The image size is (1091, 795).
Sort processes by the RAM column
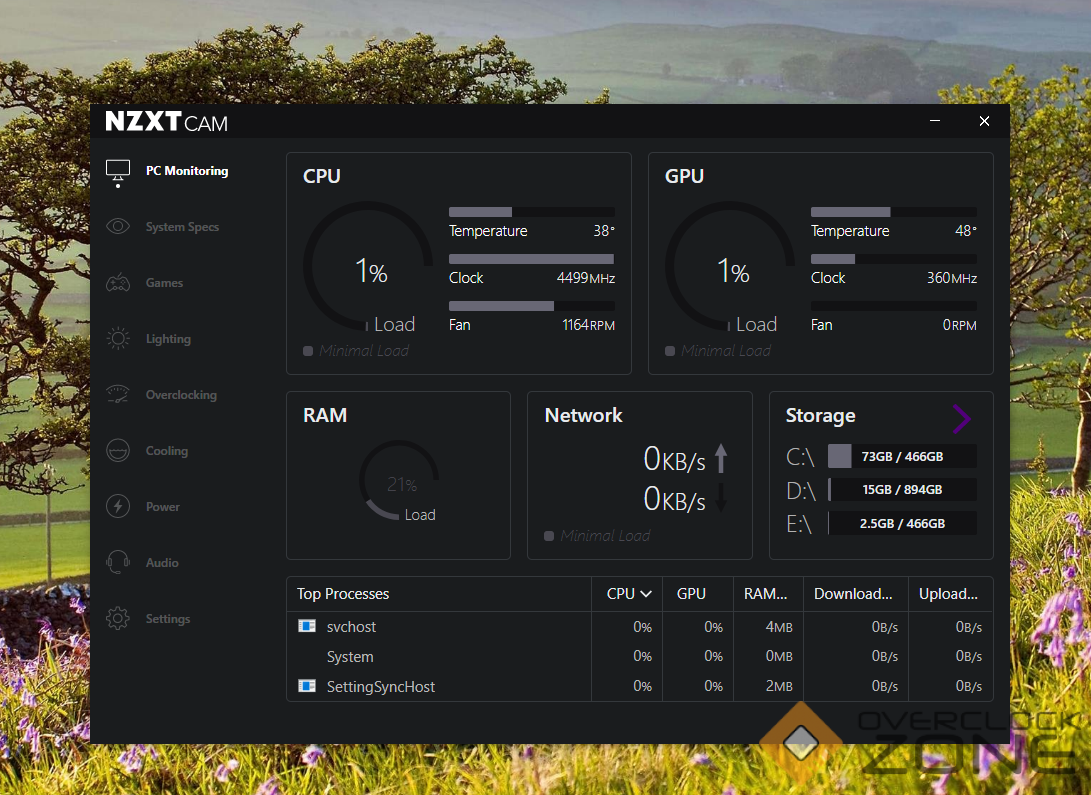pyautogui.click(x=766, y=594)
